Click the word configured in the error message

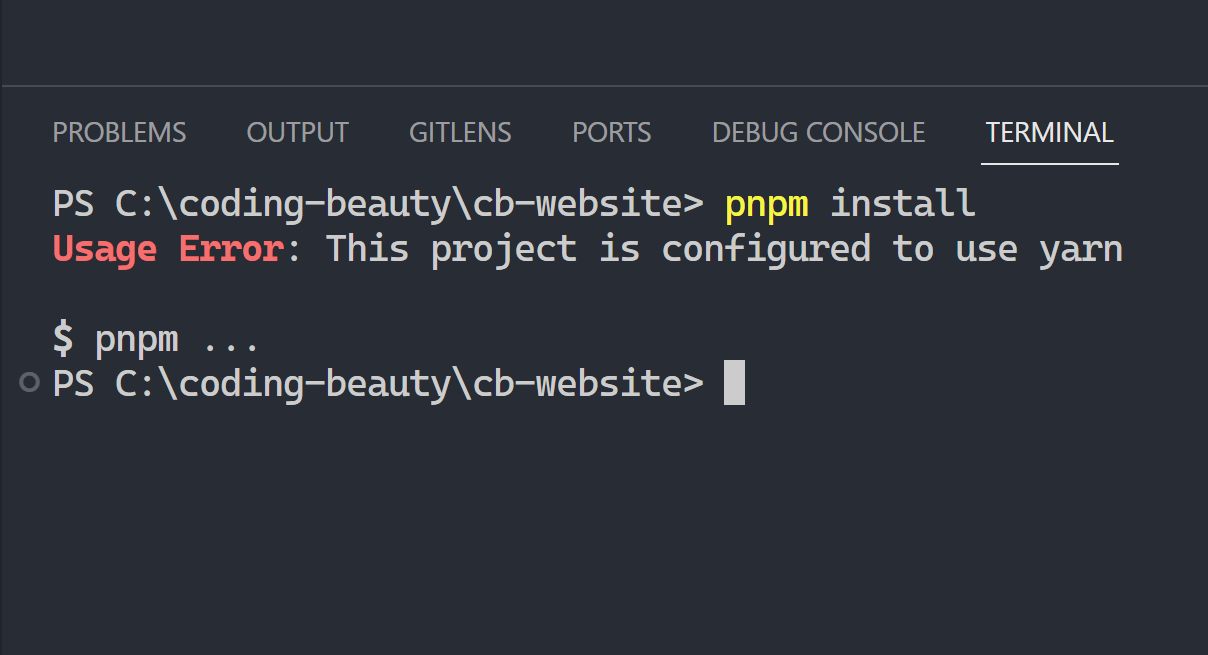766,248
